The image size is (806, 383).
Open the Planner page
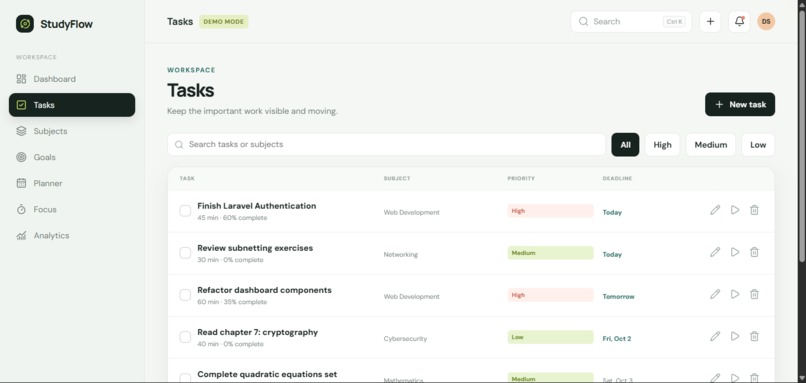[72, 183]
